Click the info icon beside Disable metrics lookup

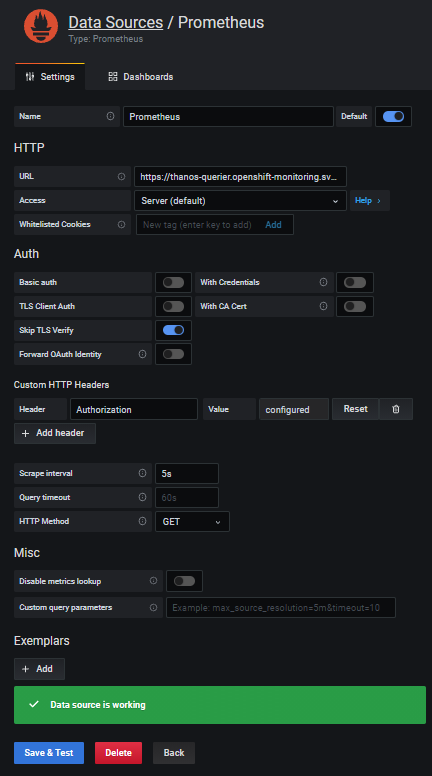coord(153,581)
